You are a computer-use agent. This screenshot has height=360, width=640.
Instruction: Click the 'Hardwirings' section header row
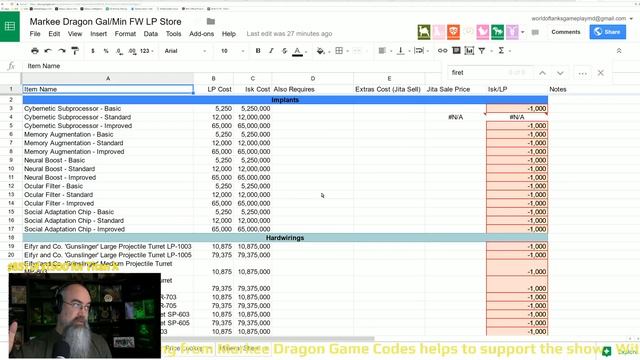[285, 238]
